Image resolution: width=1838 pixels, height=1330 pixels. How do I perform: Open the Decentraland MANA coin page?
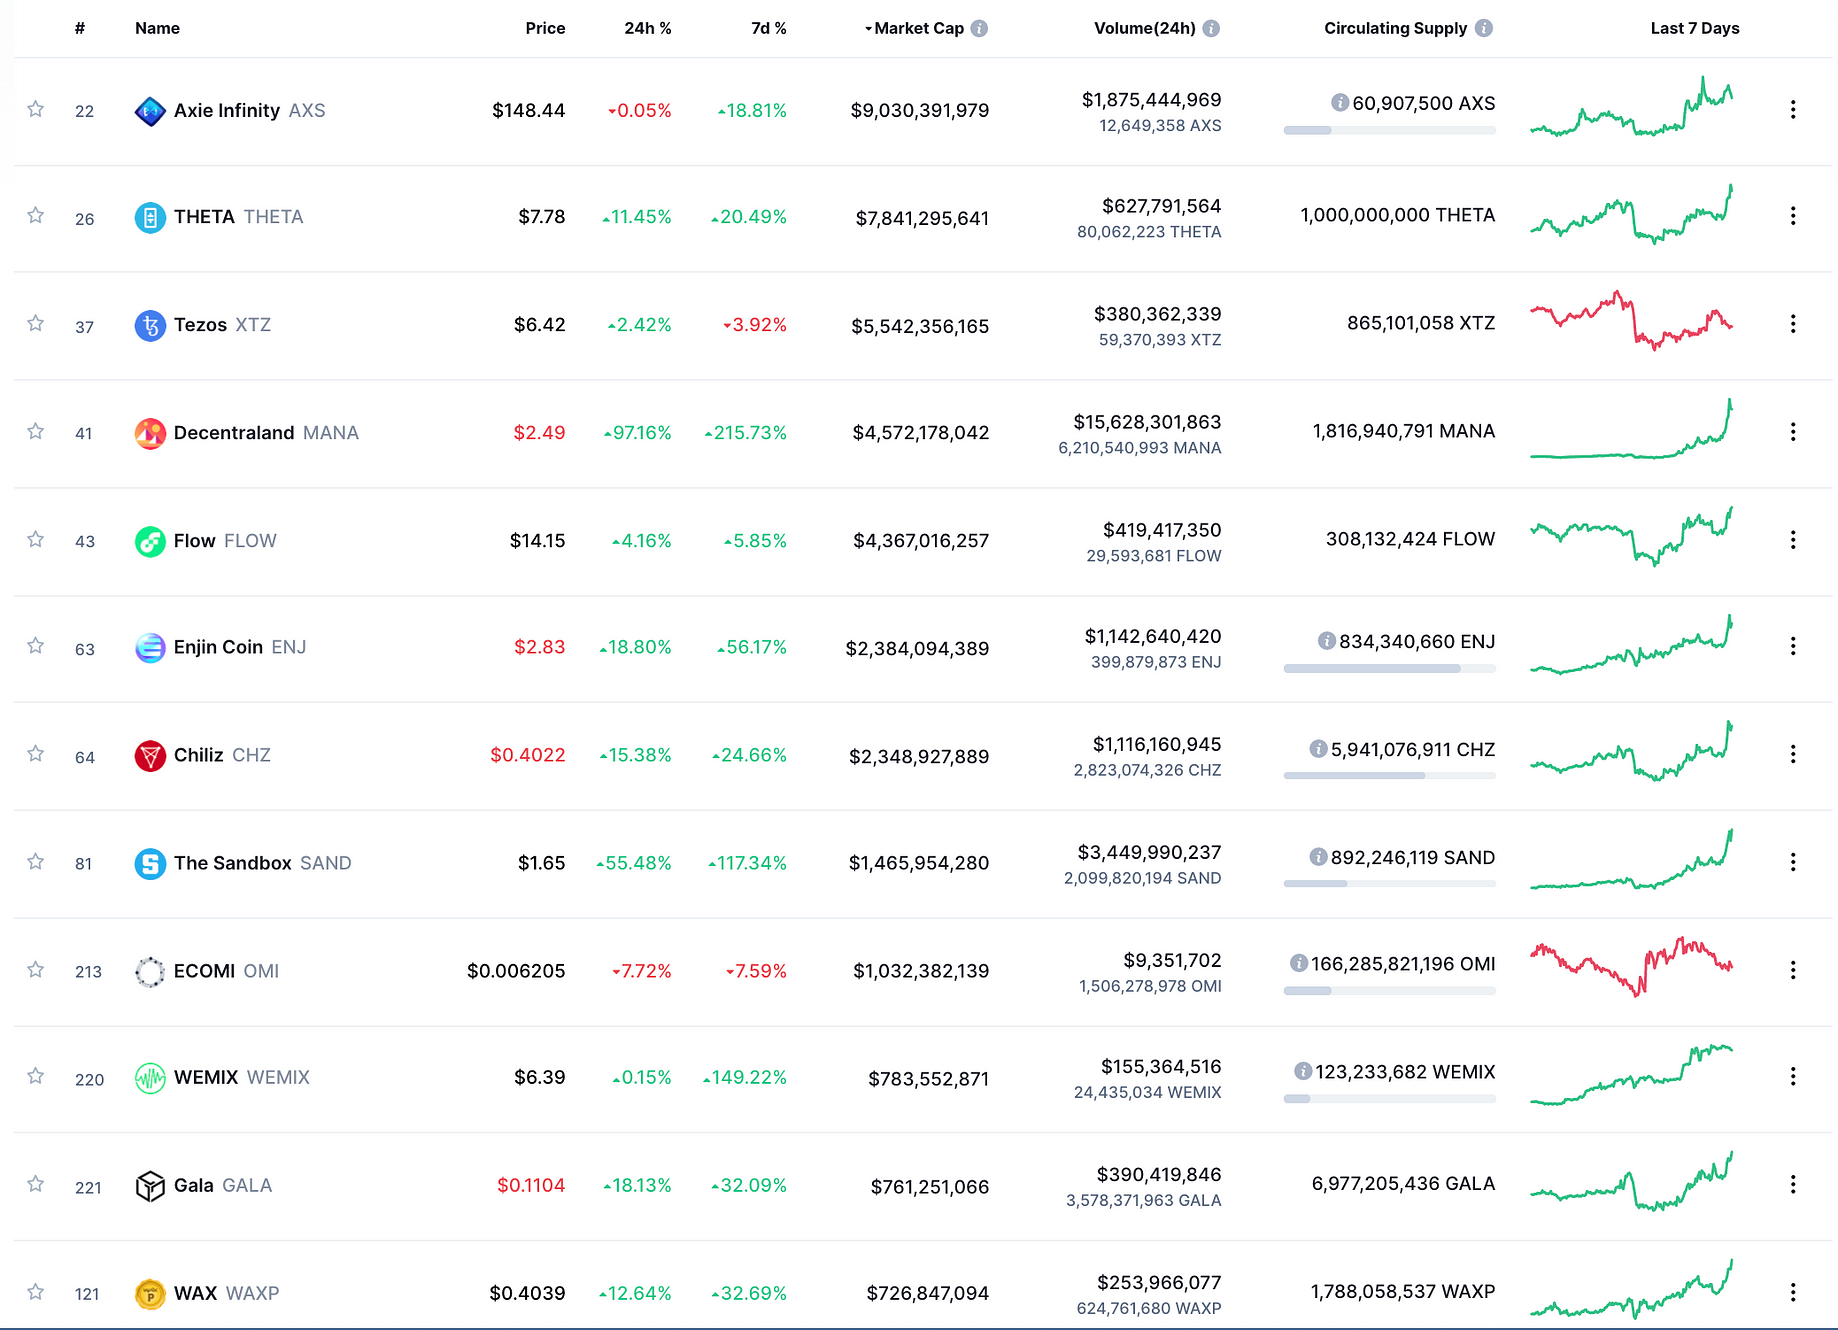(266, 432)
